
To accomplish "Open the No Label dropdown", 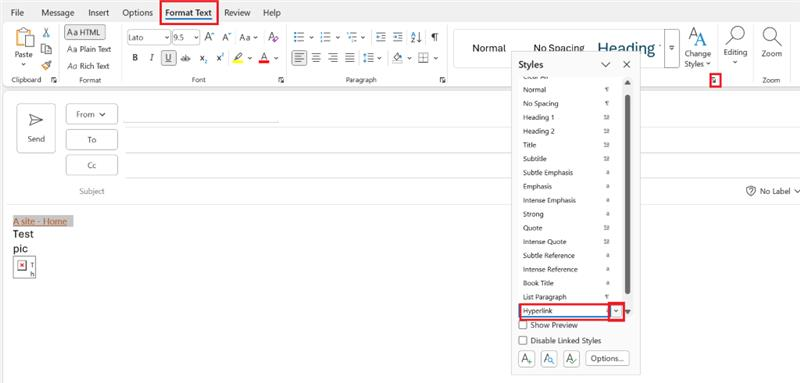I will click(772, 191).
